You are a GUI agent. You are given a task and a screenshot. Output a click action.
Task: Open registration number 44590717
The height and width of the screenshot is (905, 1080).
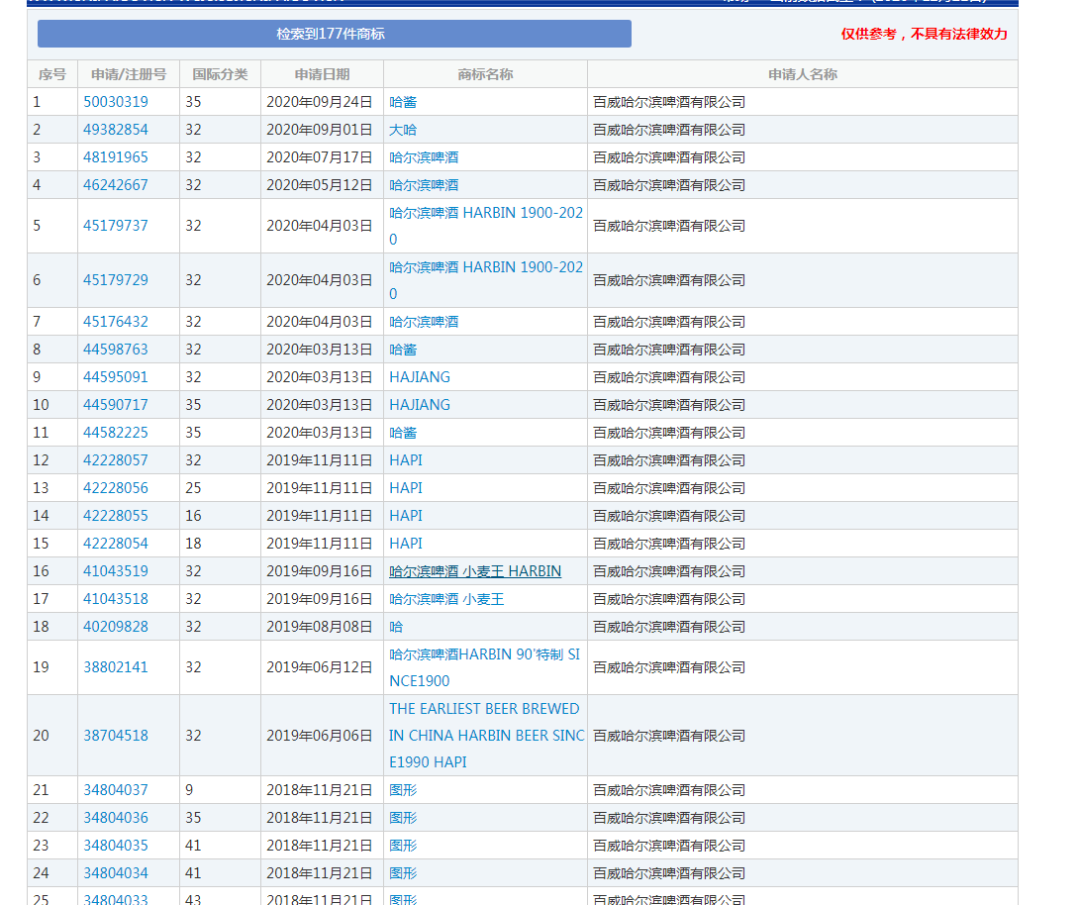click(x=115, y=405)
